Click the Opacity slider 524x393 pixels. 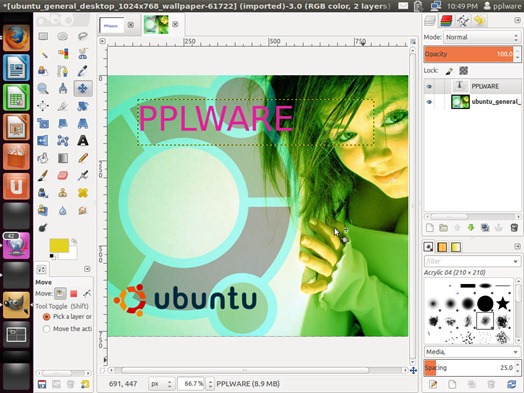tap(469, 54)
